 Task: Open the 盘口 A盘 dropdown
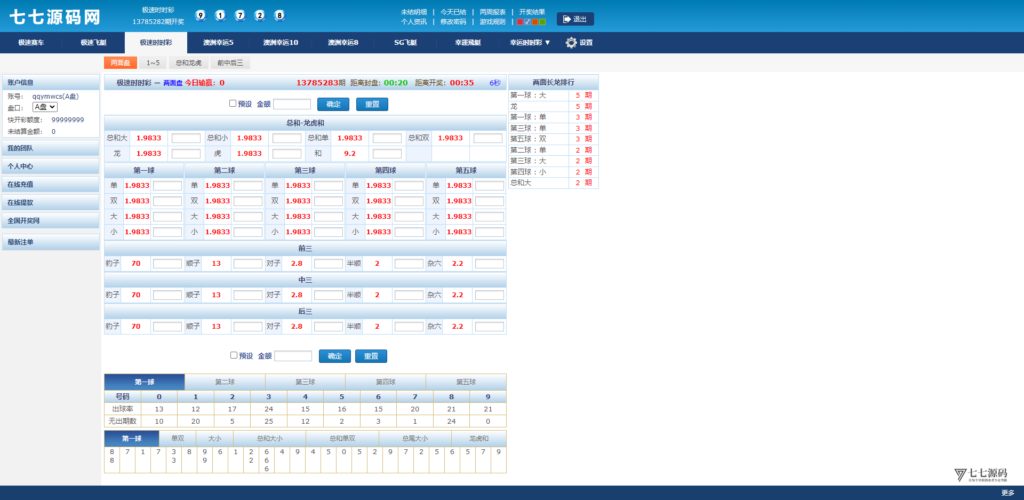coord(45,107)
